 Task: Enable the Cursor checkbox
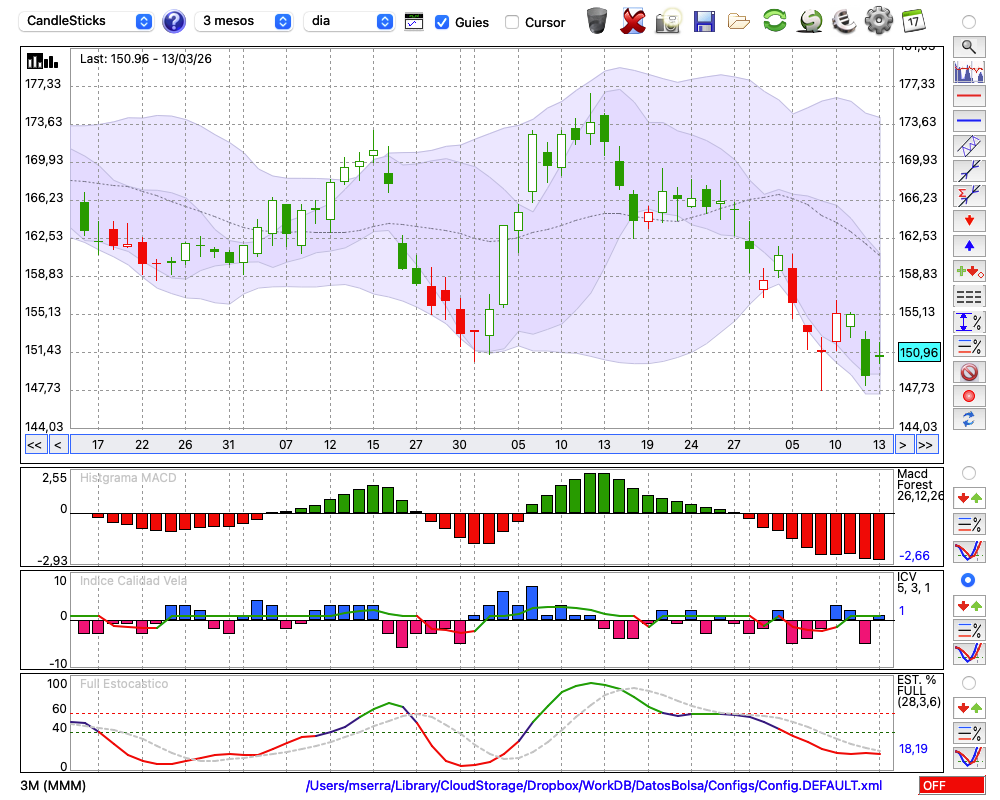coord(512,22)
